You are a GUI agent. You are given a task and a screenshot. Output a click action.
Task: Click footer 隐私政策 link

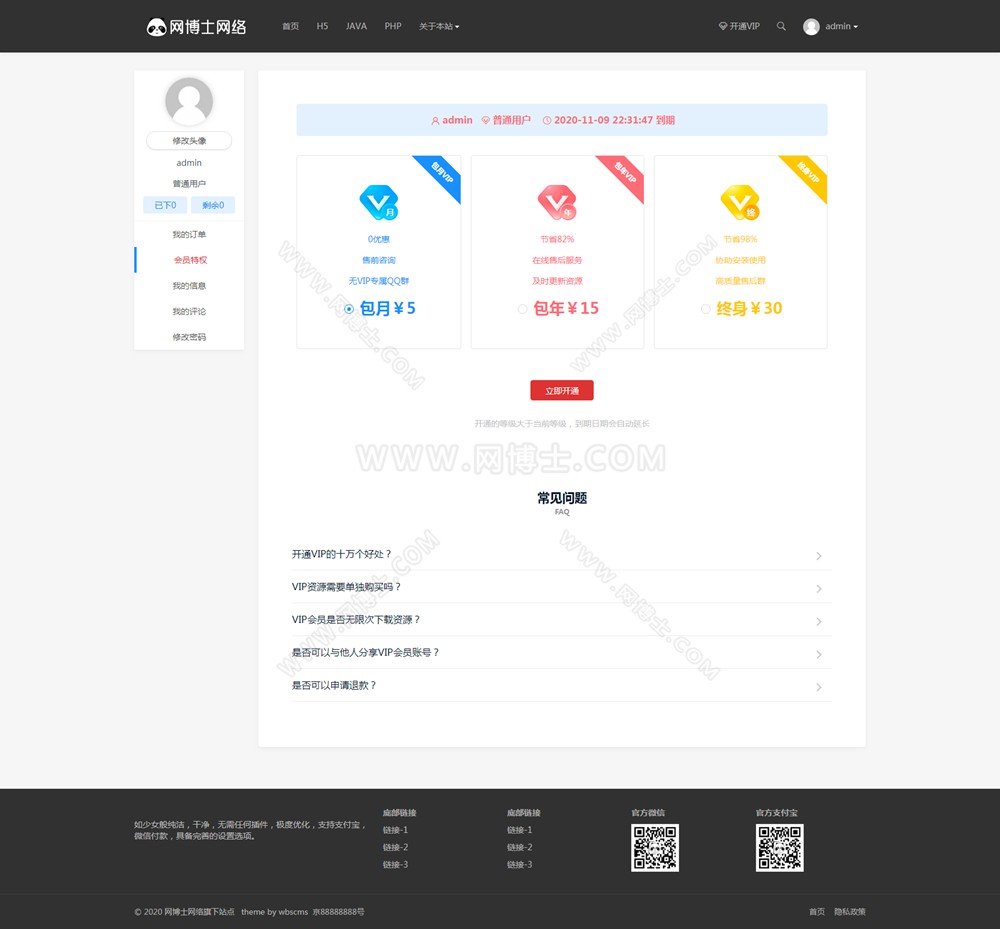pos(850,912)
